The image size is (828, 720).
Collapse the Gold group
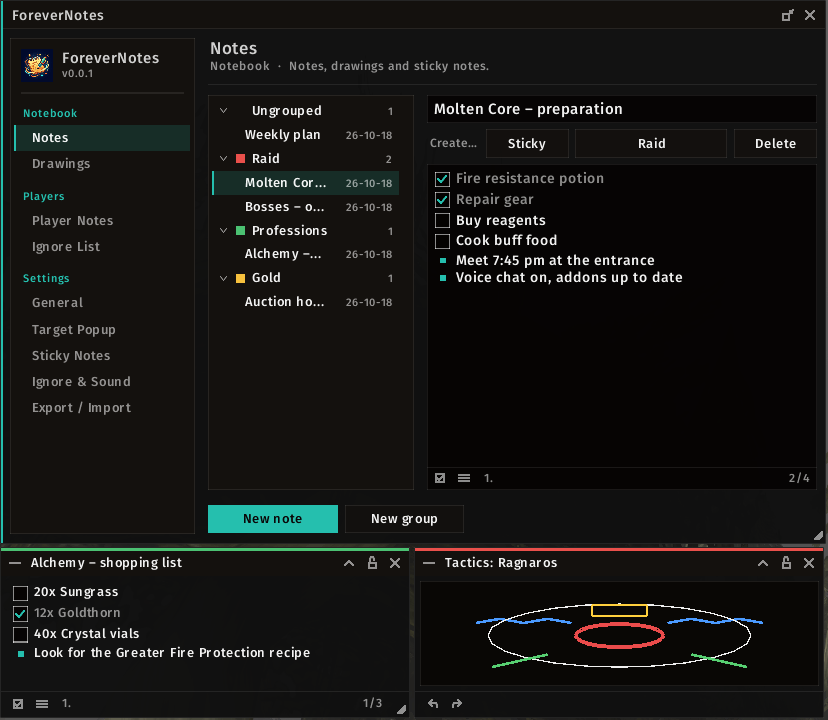pyautogui.click(x=223, y=278)
